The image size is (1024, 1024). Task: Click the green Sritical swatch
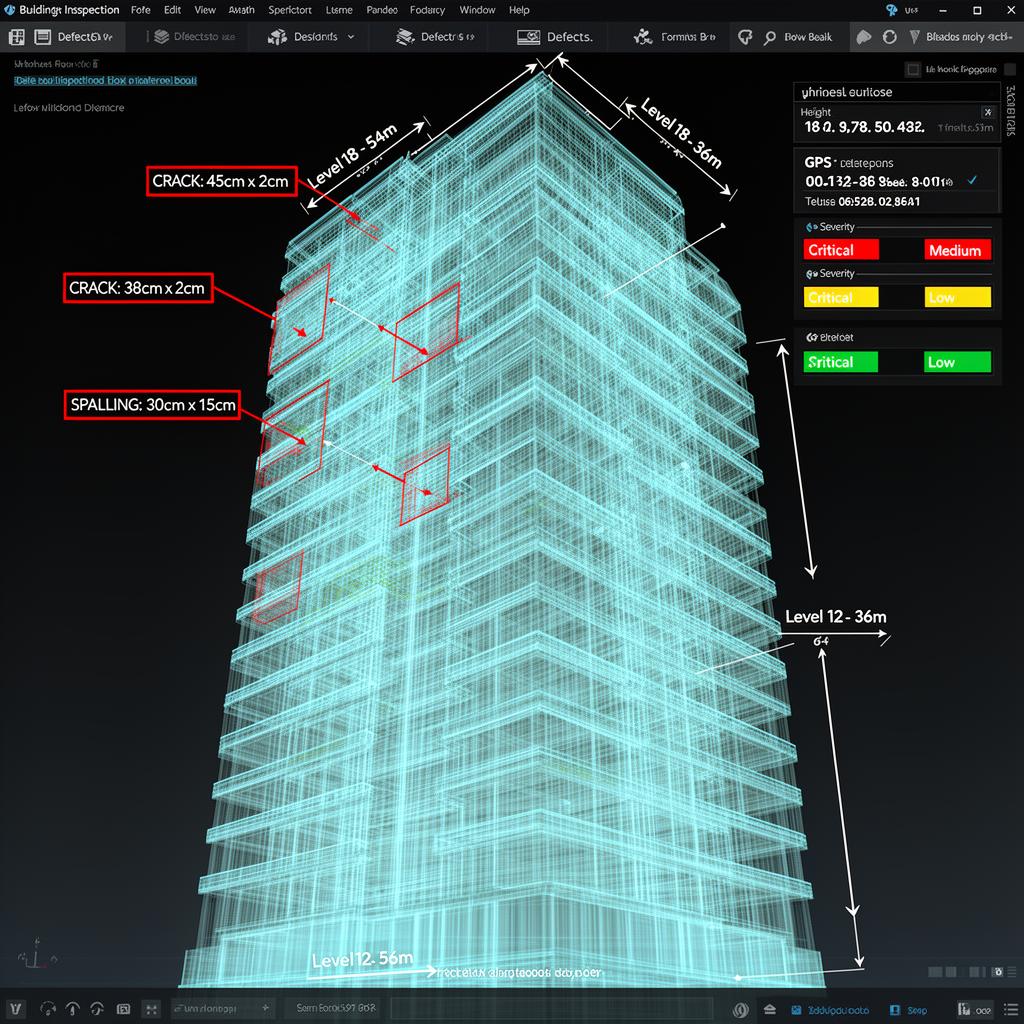[x=840, y=362]
